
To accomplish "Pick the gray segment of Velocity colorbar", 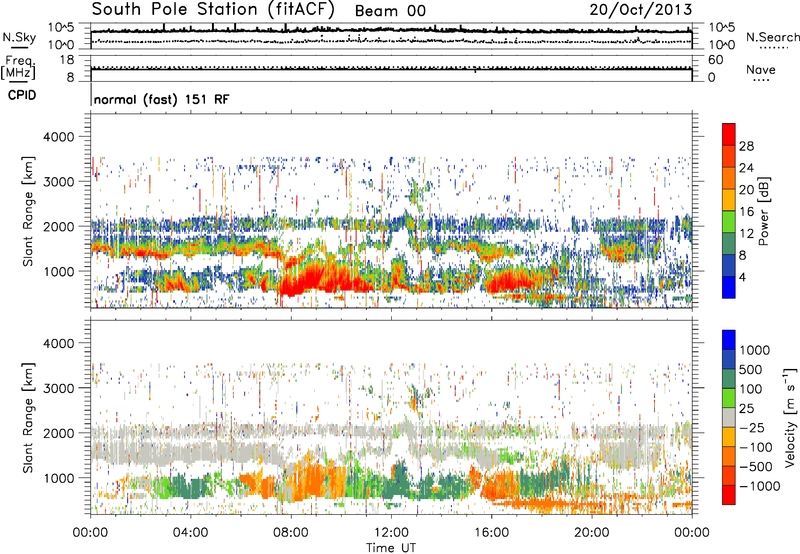I will 729,418.
